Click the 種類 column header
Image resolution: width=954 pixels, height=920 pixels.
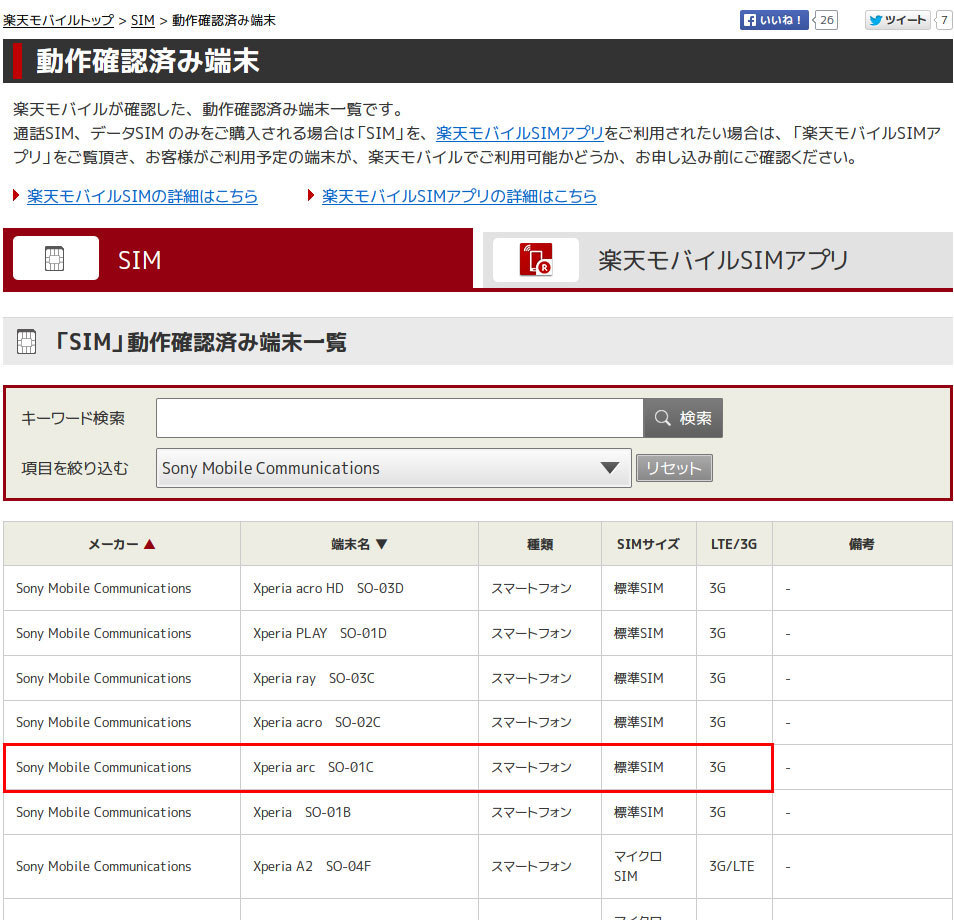pyautogui.click(x=540, y=544)
